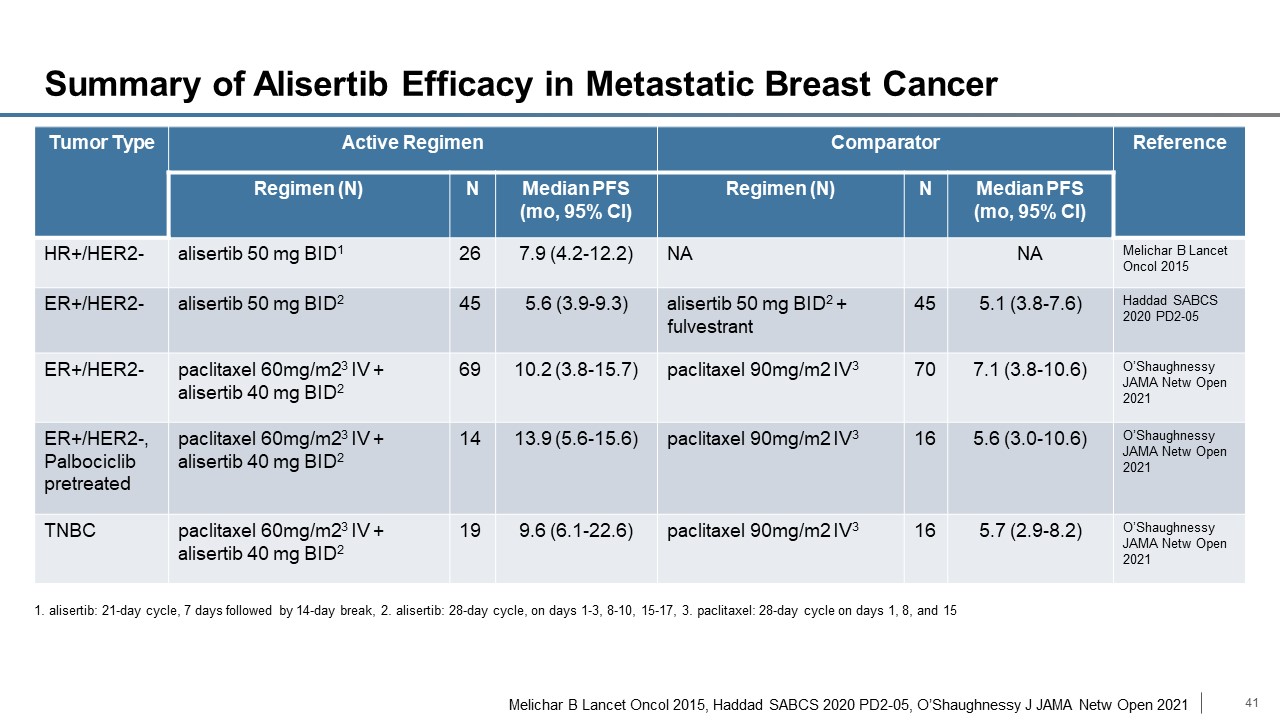This screenshot has width=1280, height=720.
Task: Click the citation line at the slide bottom
Action: (849, 706)
